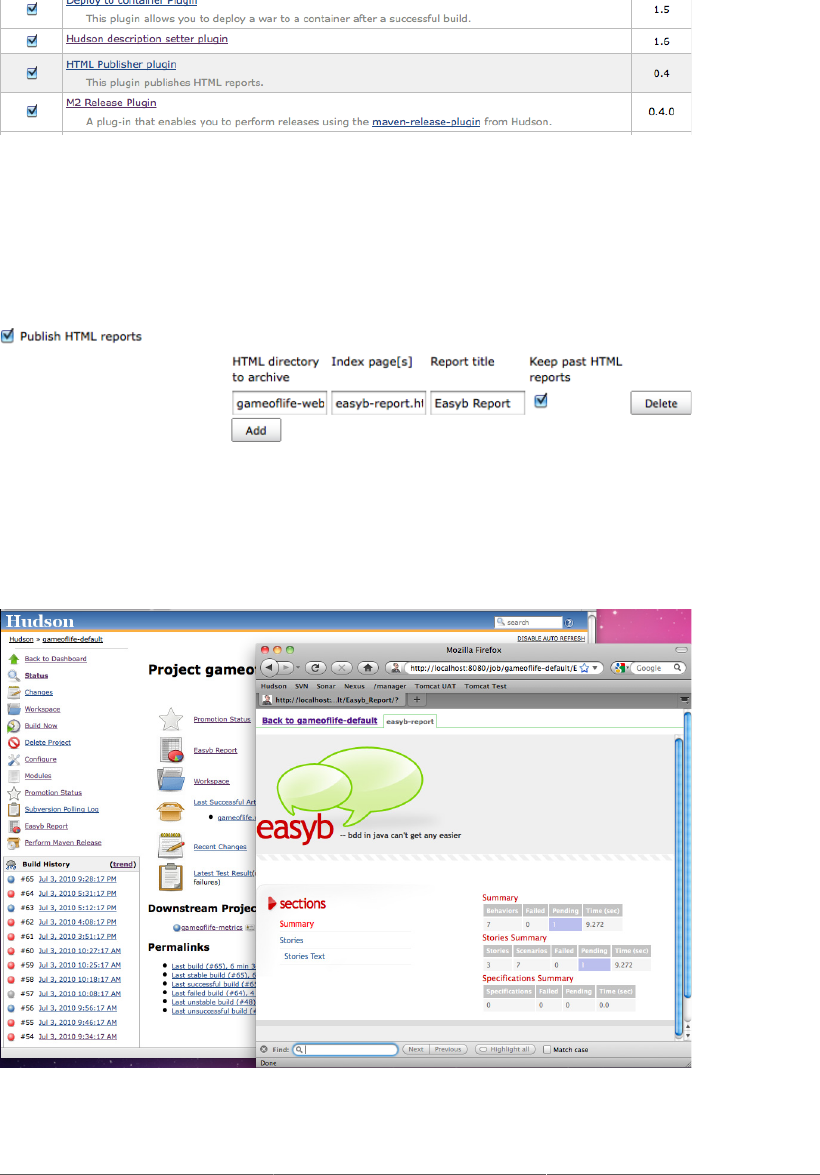Click Firefox Home button

click(367, 668)
